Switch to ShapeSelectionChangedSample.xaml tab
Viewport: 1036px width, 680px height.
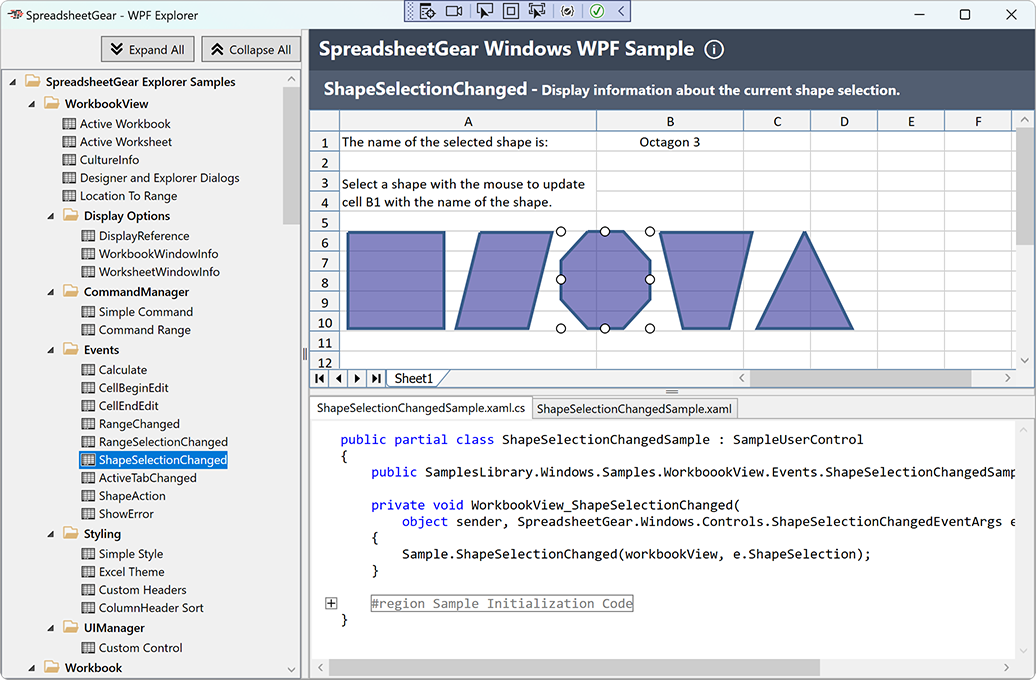tap(634, 408)
